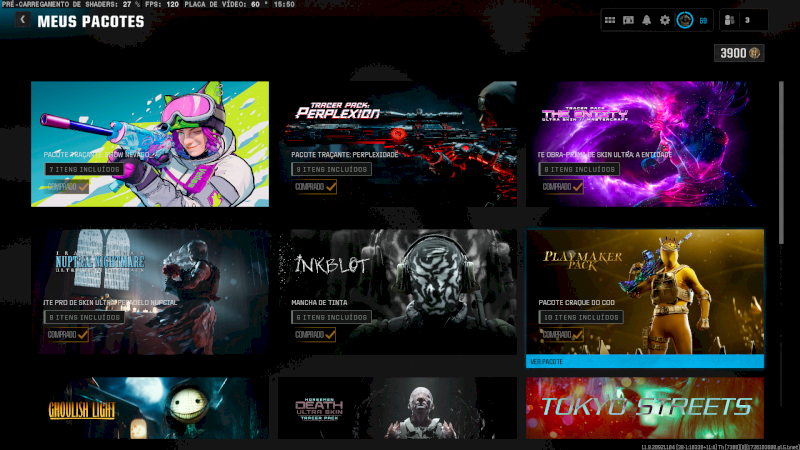This screenshot has height=450, width=800.
Task: Click Comprado badge on The Entity pack
Action: pos(562,187)
